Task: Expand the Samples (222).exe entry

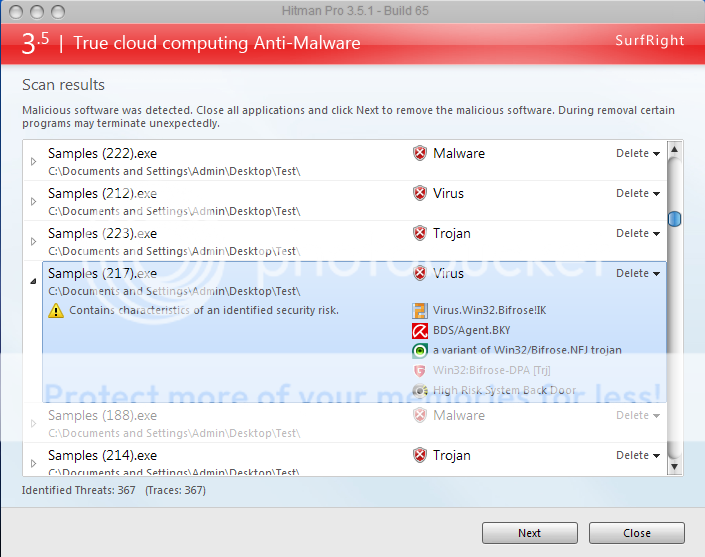Action: click(33, 161)
